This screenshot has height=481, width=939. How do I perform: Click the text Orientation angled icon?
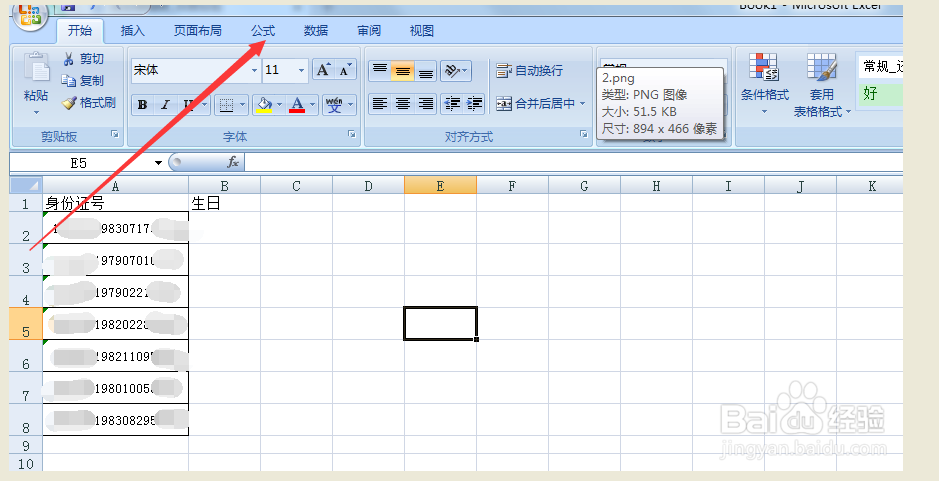(452, 71)
